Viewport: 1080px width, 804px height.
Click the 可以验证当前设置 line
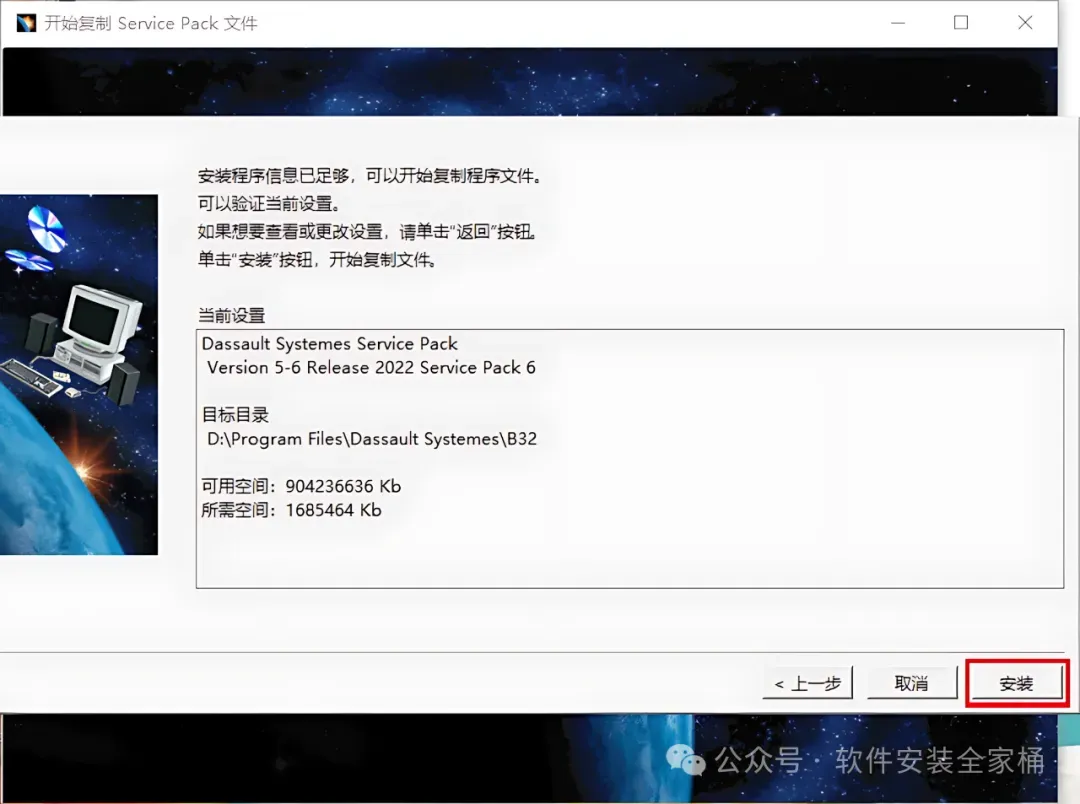pyautogui.click(x=269, y=204)
